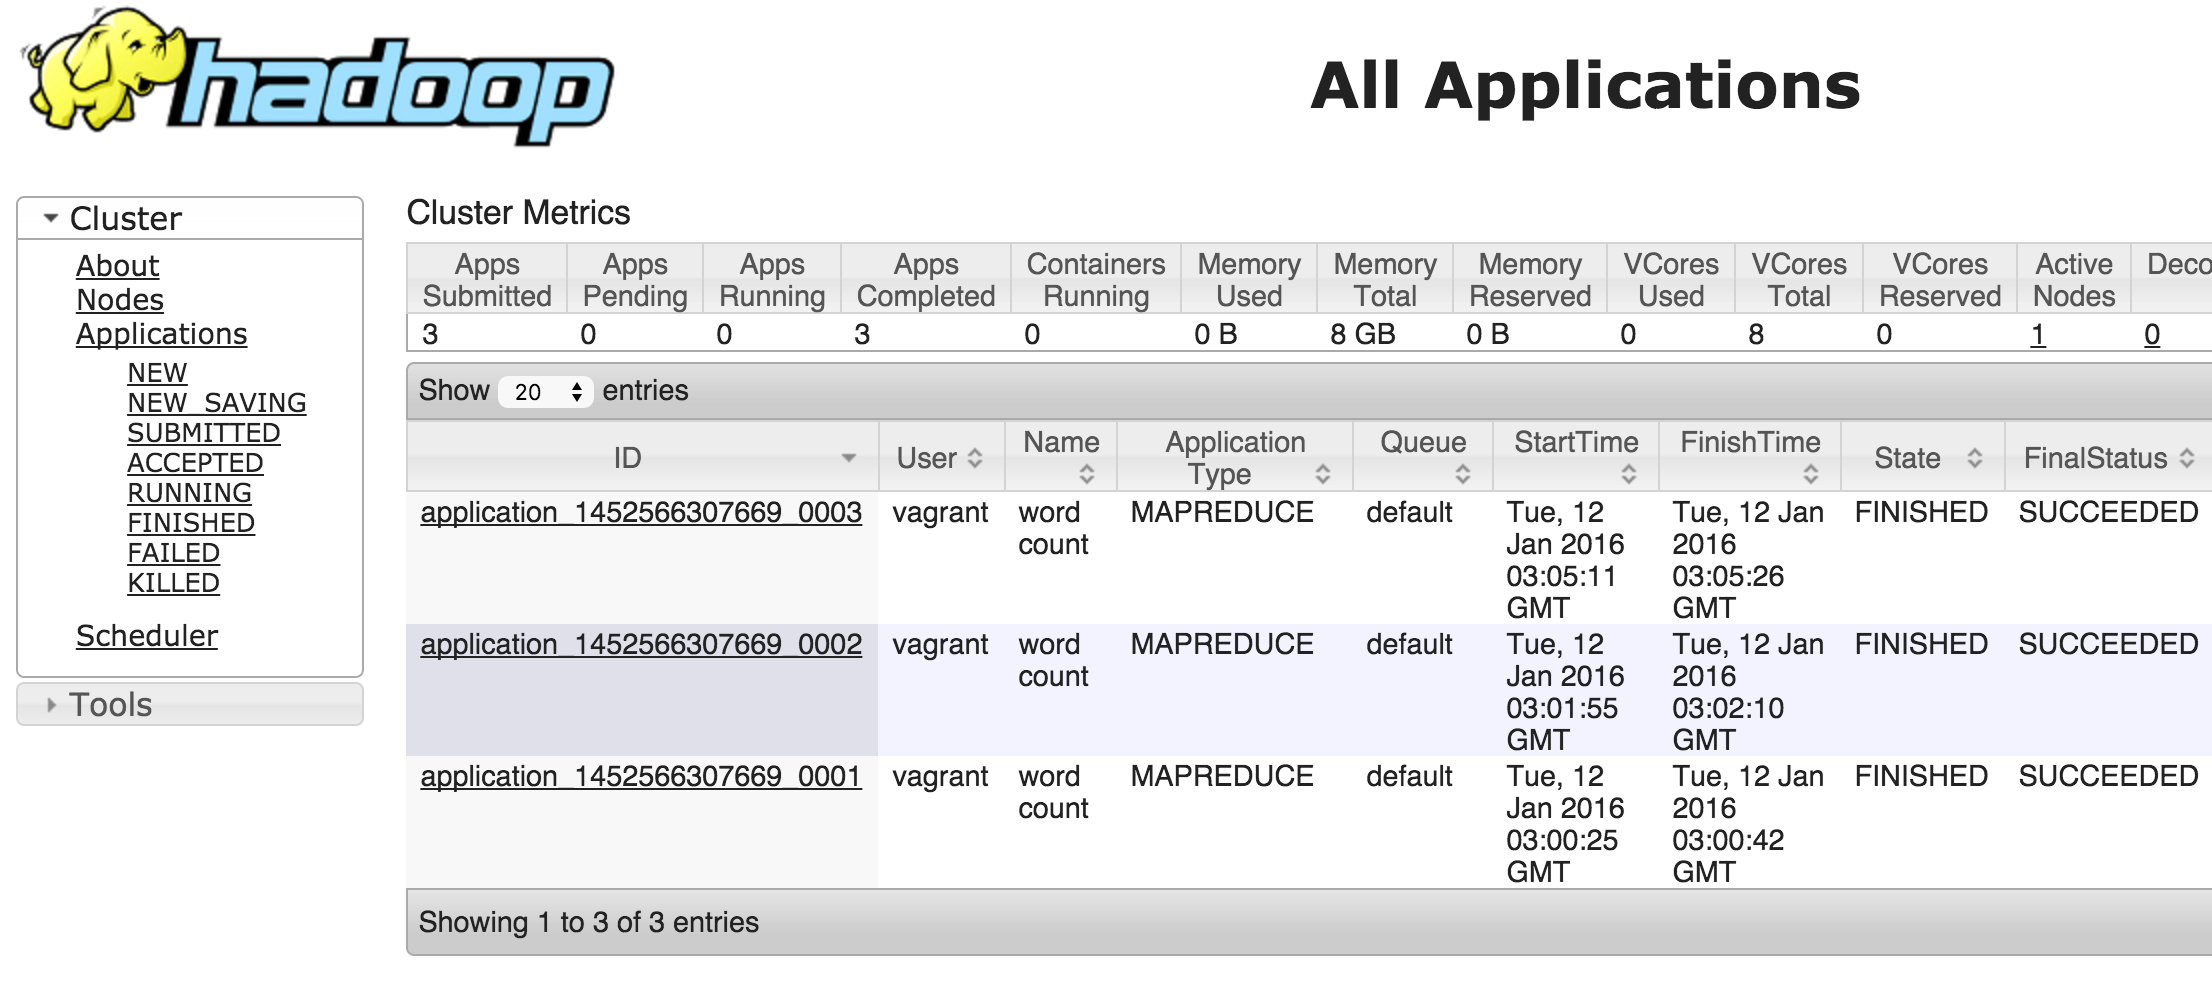Click finish time 03:02:10 of application 0002
Image resolution: width=2212 pixels, height=982 pixels.
(x=1728, y=708)
